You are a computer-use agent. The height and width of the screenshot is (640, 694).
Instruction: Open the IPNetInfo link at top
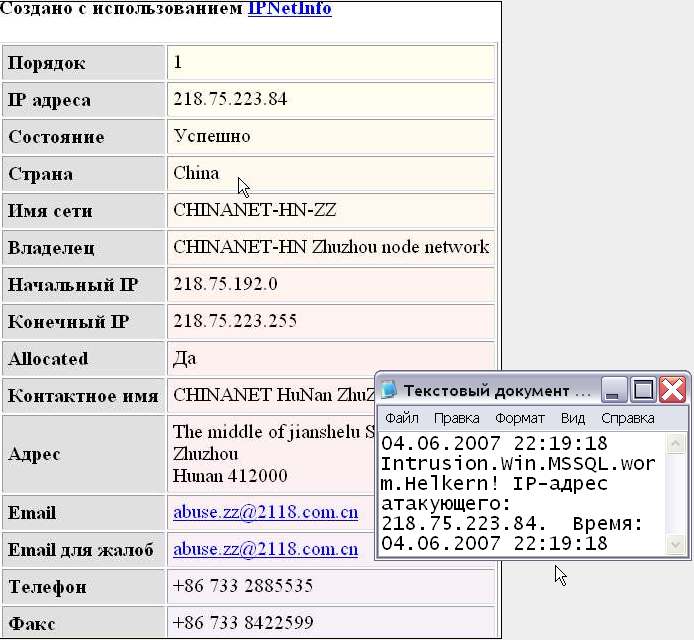(289, 9)
